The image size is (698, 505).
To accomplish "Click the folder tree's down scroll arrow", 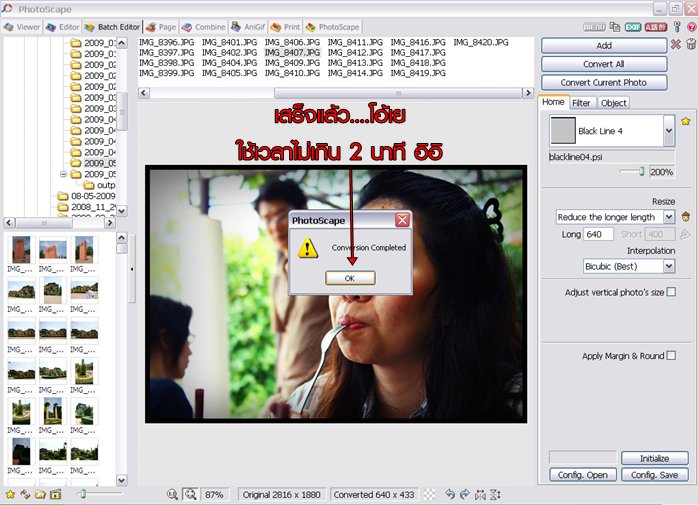I will coord(122,210).
